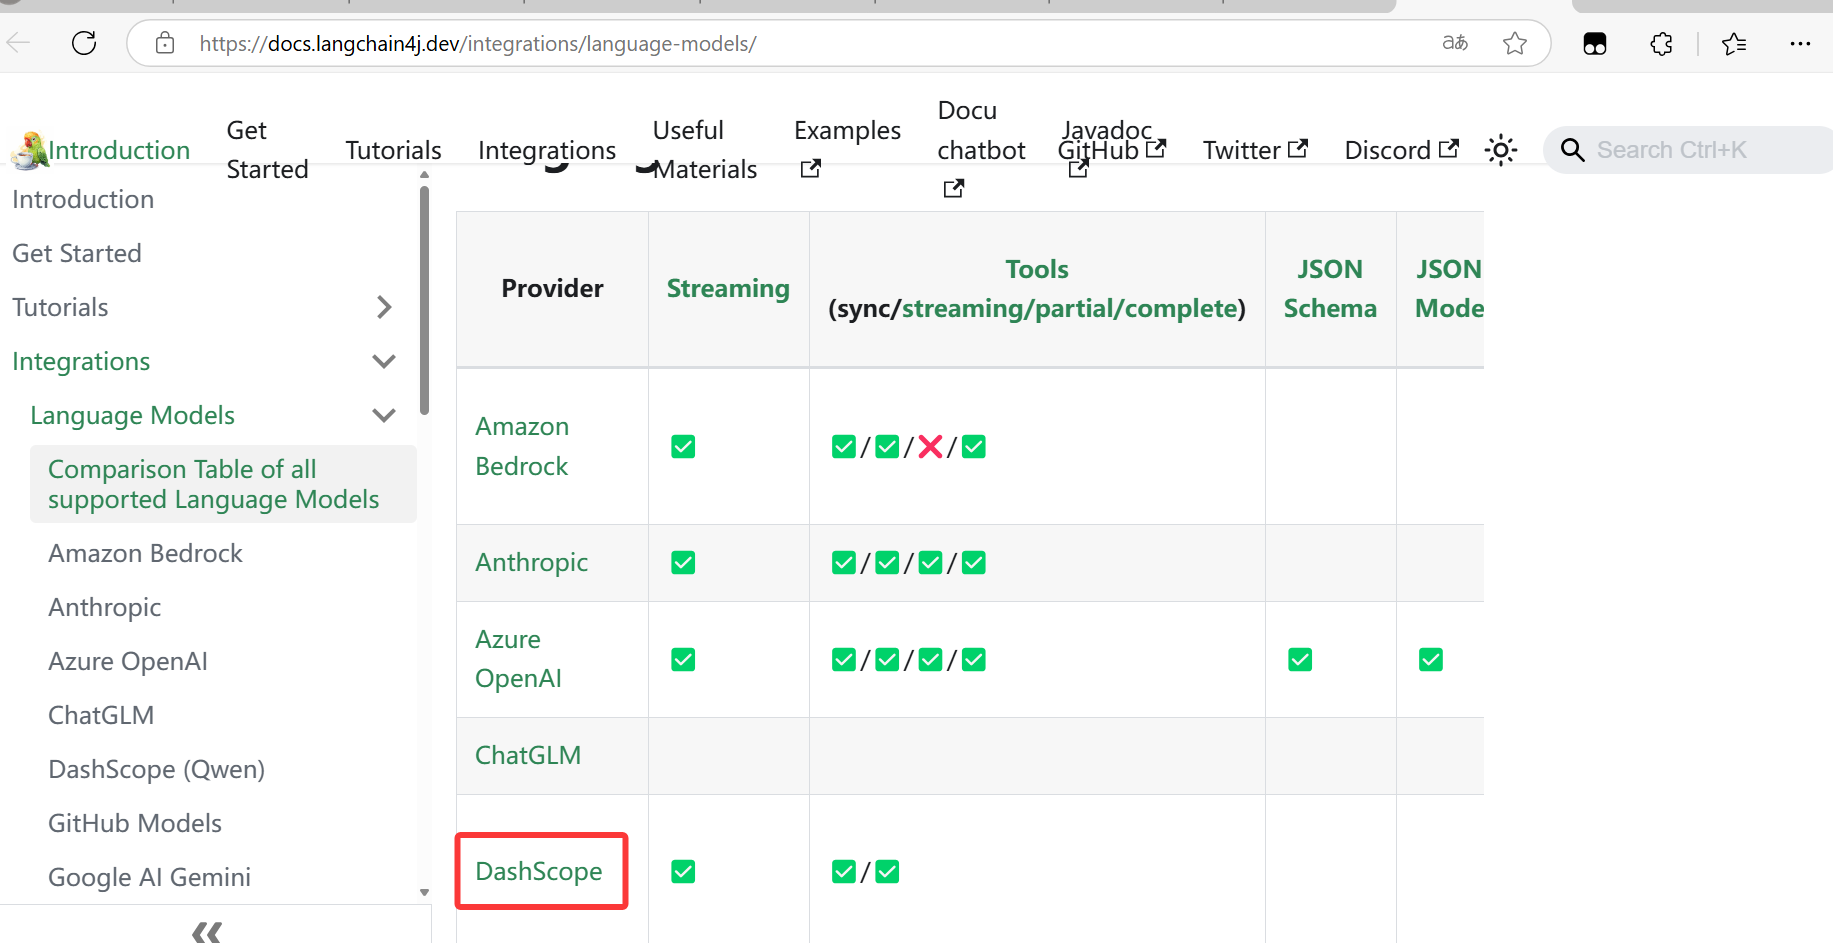
Task: Select GitHub Models in the sidebar
Action: point(135,823)
